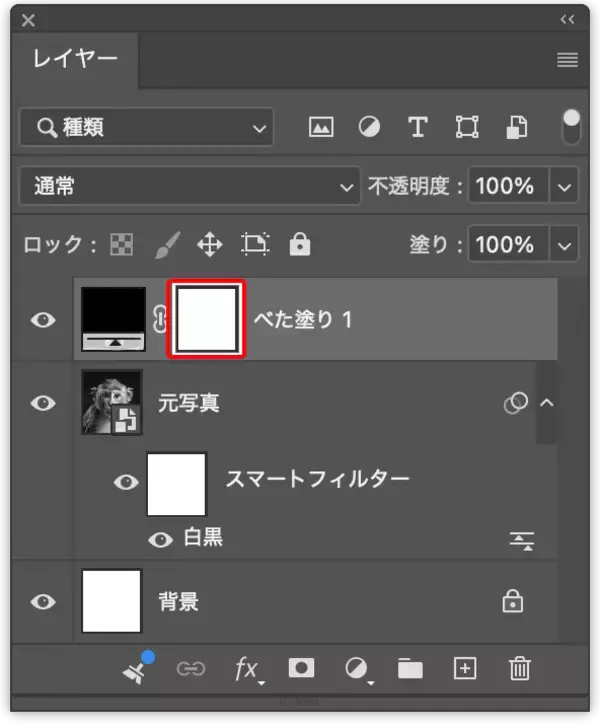The height and width of the screenshot is (726, 600).
Task: Lock artboard auto-nesting icon
Action: click(255, 244)
